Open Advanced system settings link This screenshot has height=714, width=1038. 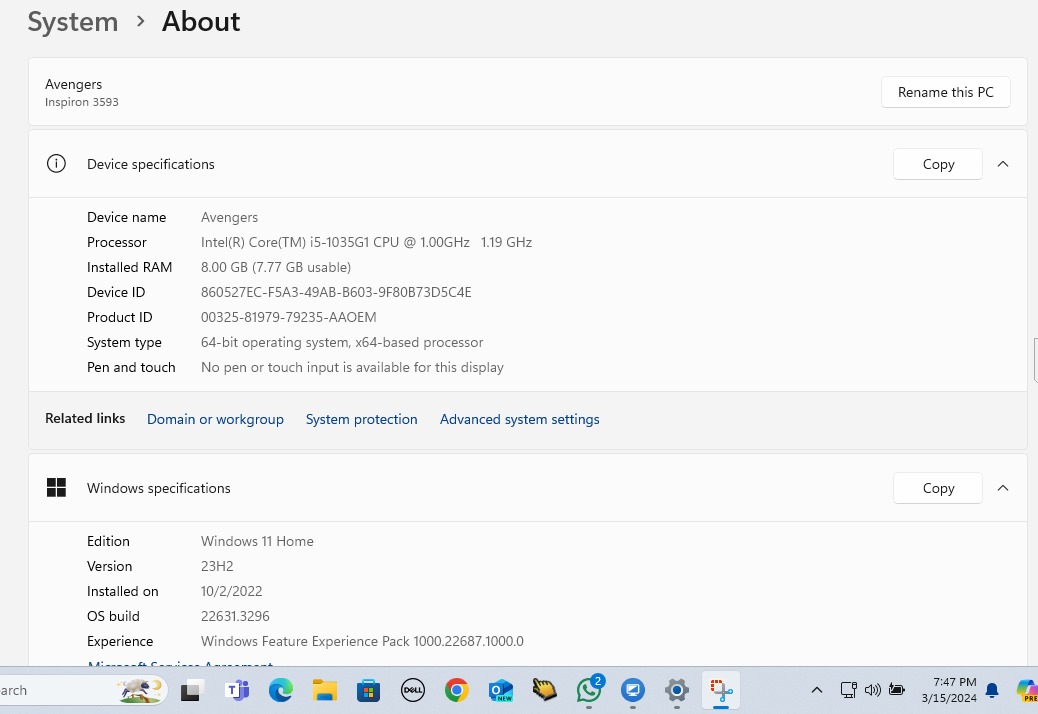click(x=519, y=419)
